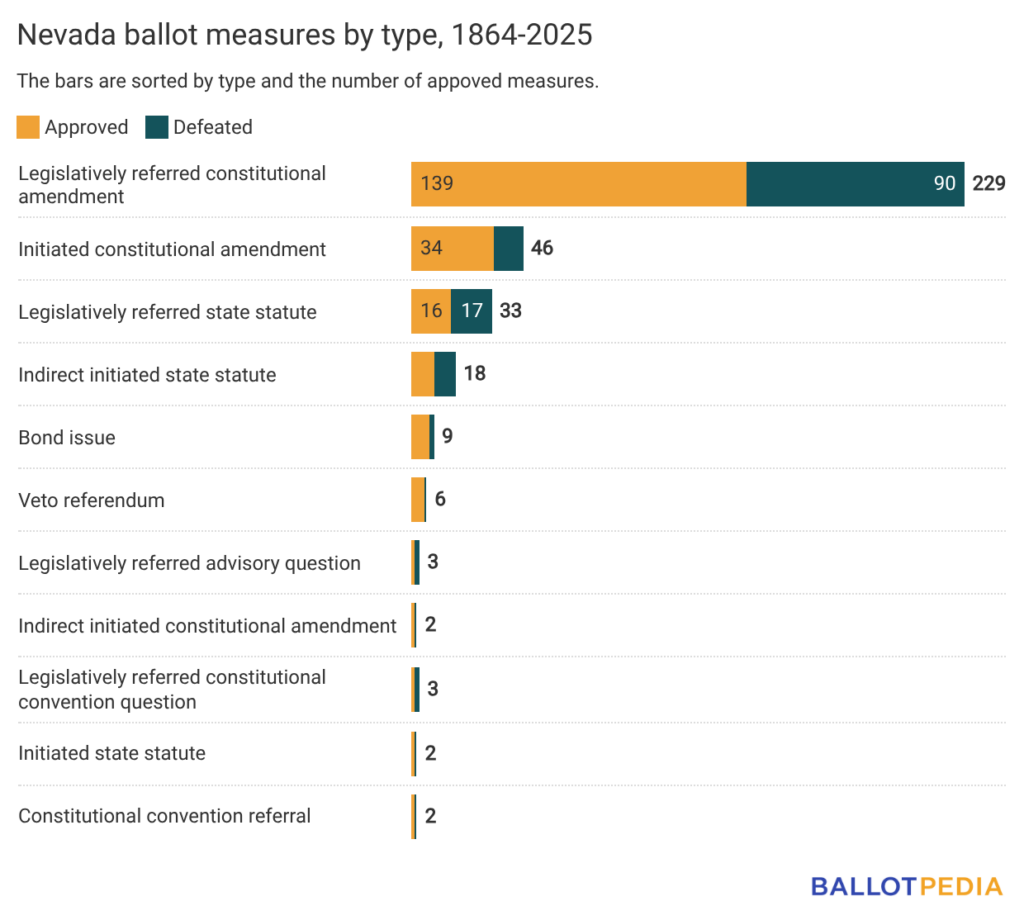Click the orange Approved legend swatch
Screen dimensions: 1024x920
[x=29, y=127]
